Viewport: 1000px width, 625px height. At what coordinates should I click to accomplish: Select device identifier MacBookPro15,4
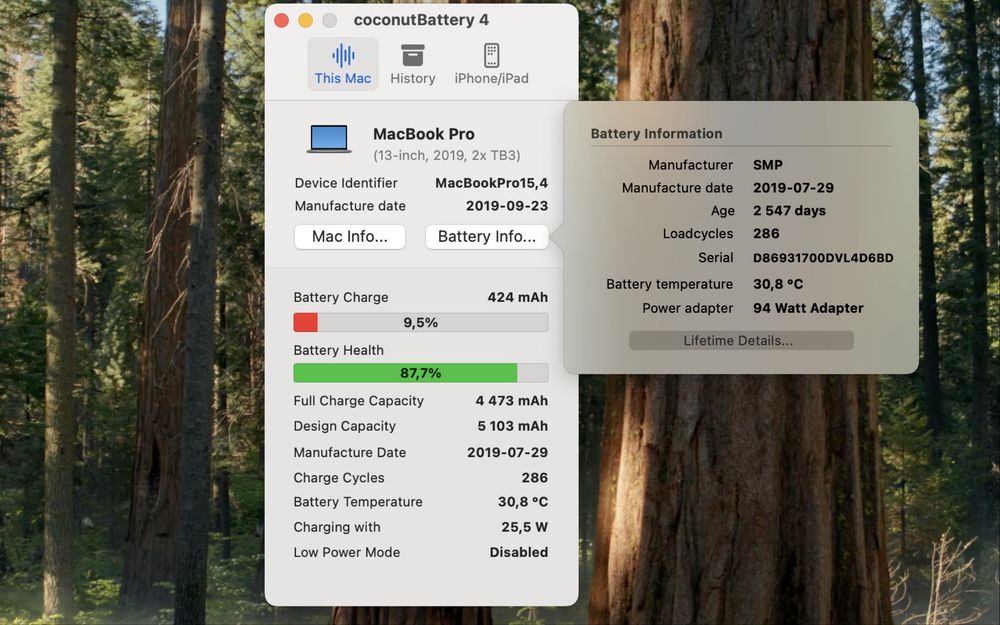491,183
